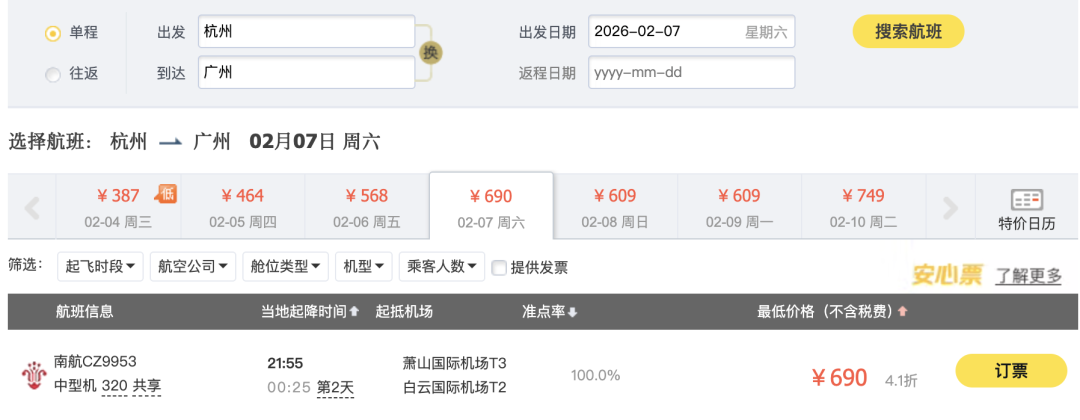The height and width of the screenshot is (420, 1080).
Task: Select the 02-07 周六 ¥690 date tab
Action: 491,206
